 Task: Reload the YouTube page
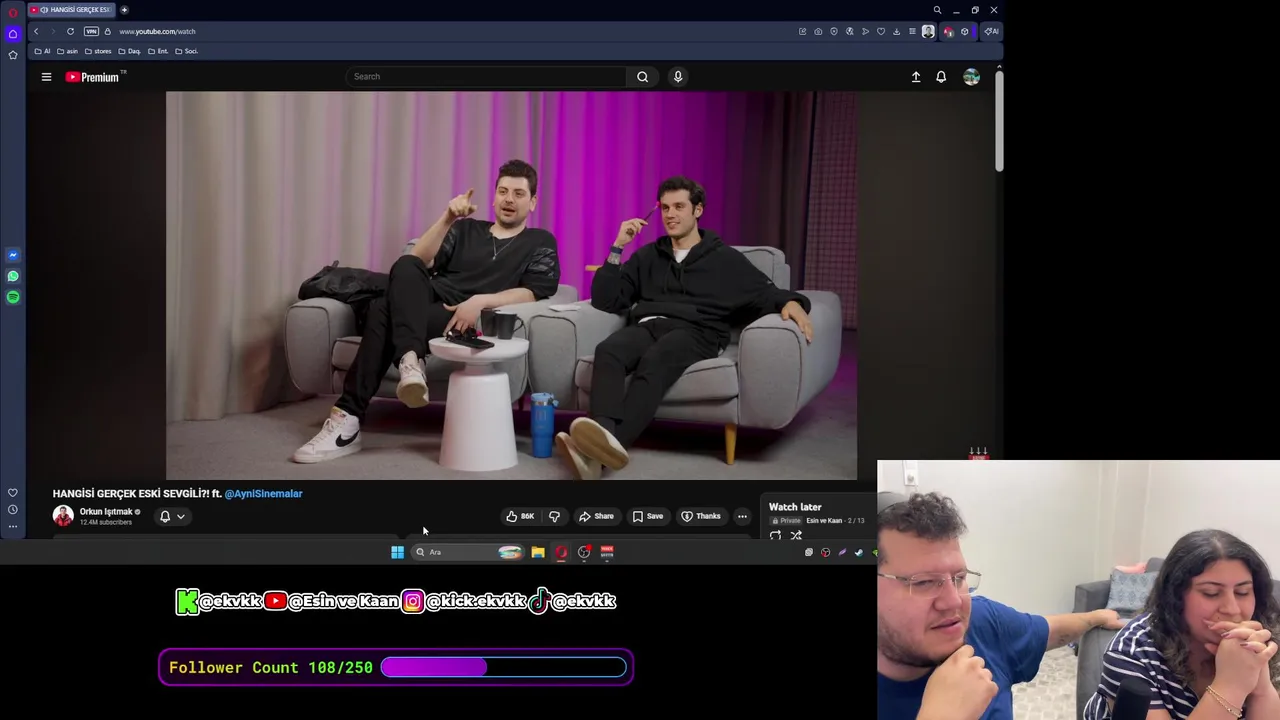point(70,31)
